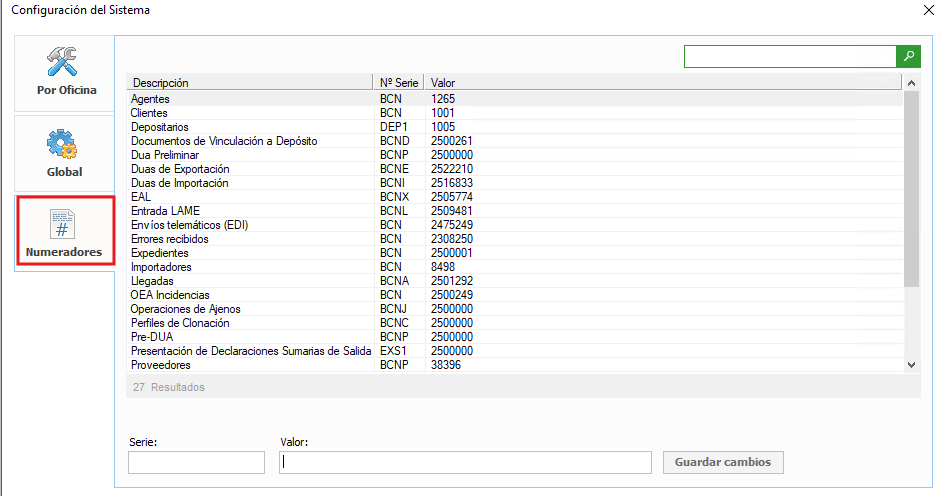Screen dimensions: 938x496
Task: Select the Perfiles de Clonación row
Action: point(180,323)
